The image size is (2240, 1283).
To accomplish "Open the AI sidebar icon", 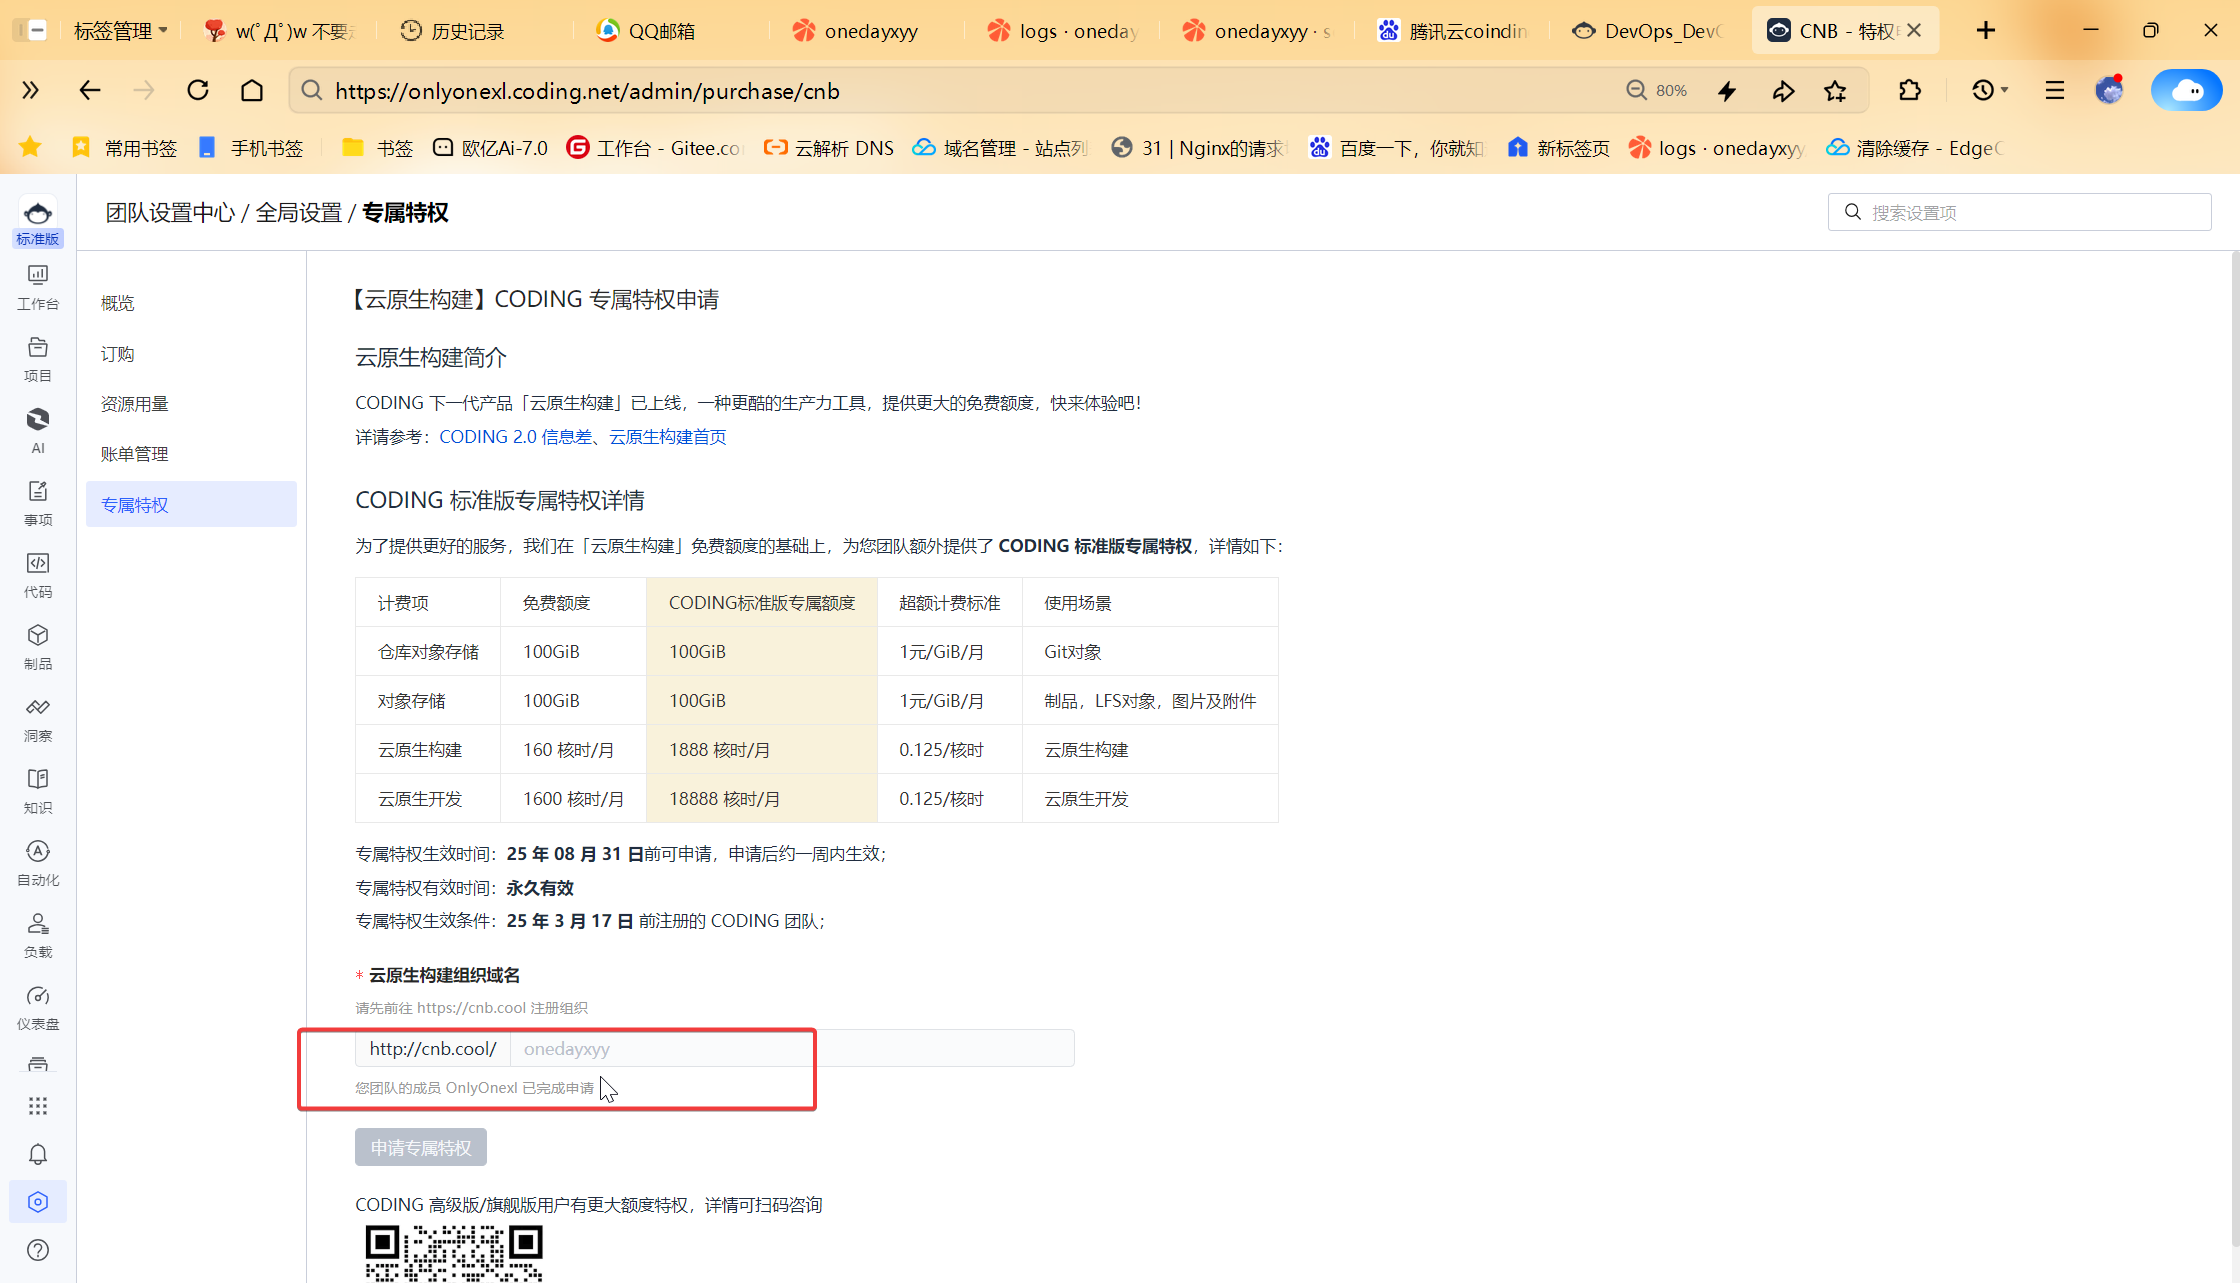I will click(38, 431).
